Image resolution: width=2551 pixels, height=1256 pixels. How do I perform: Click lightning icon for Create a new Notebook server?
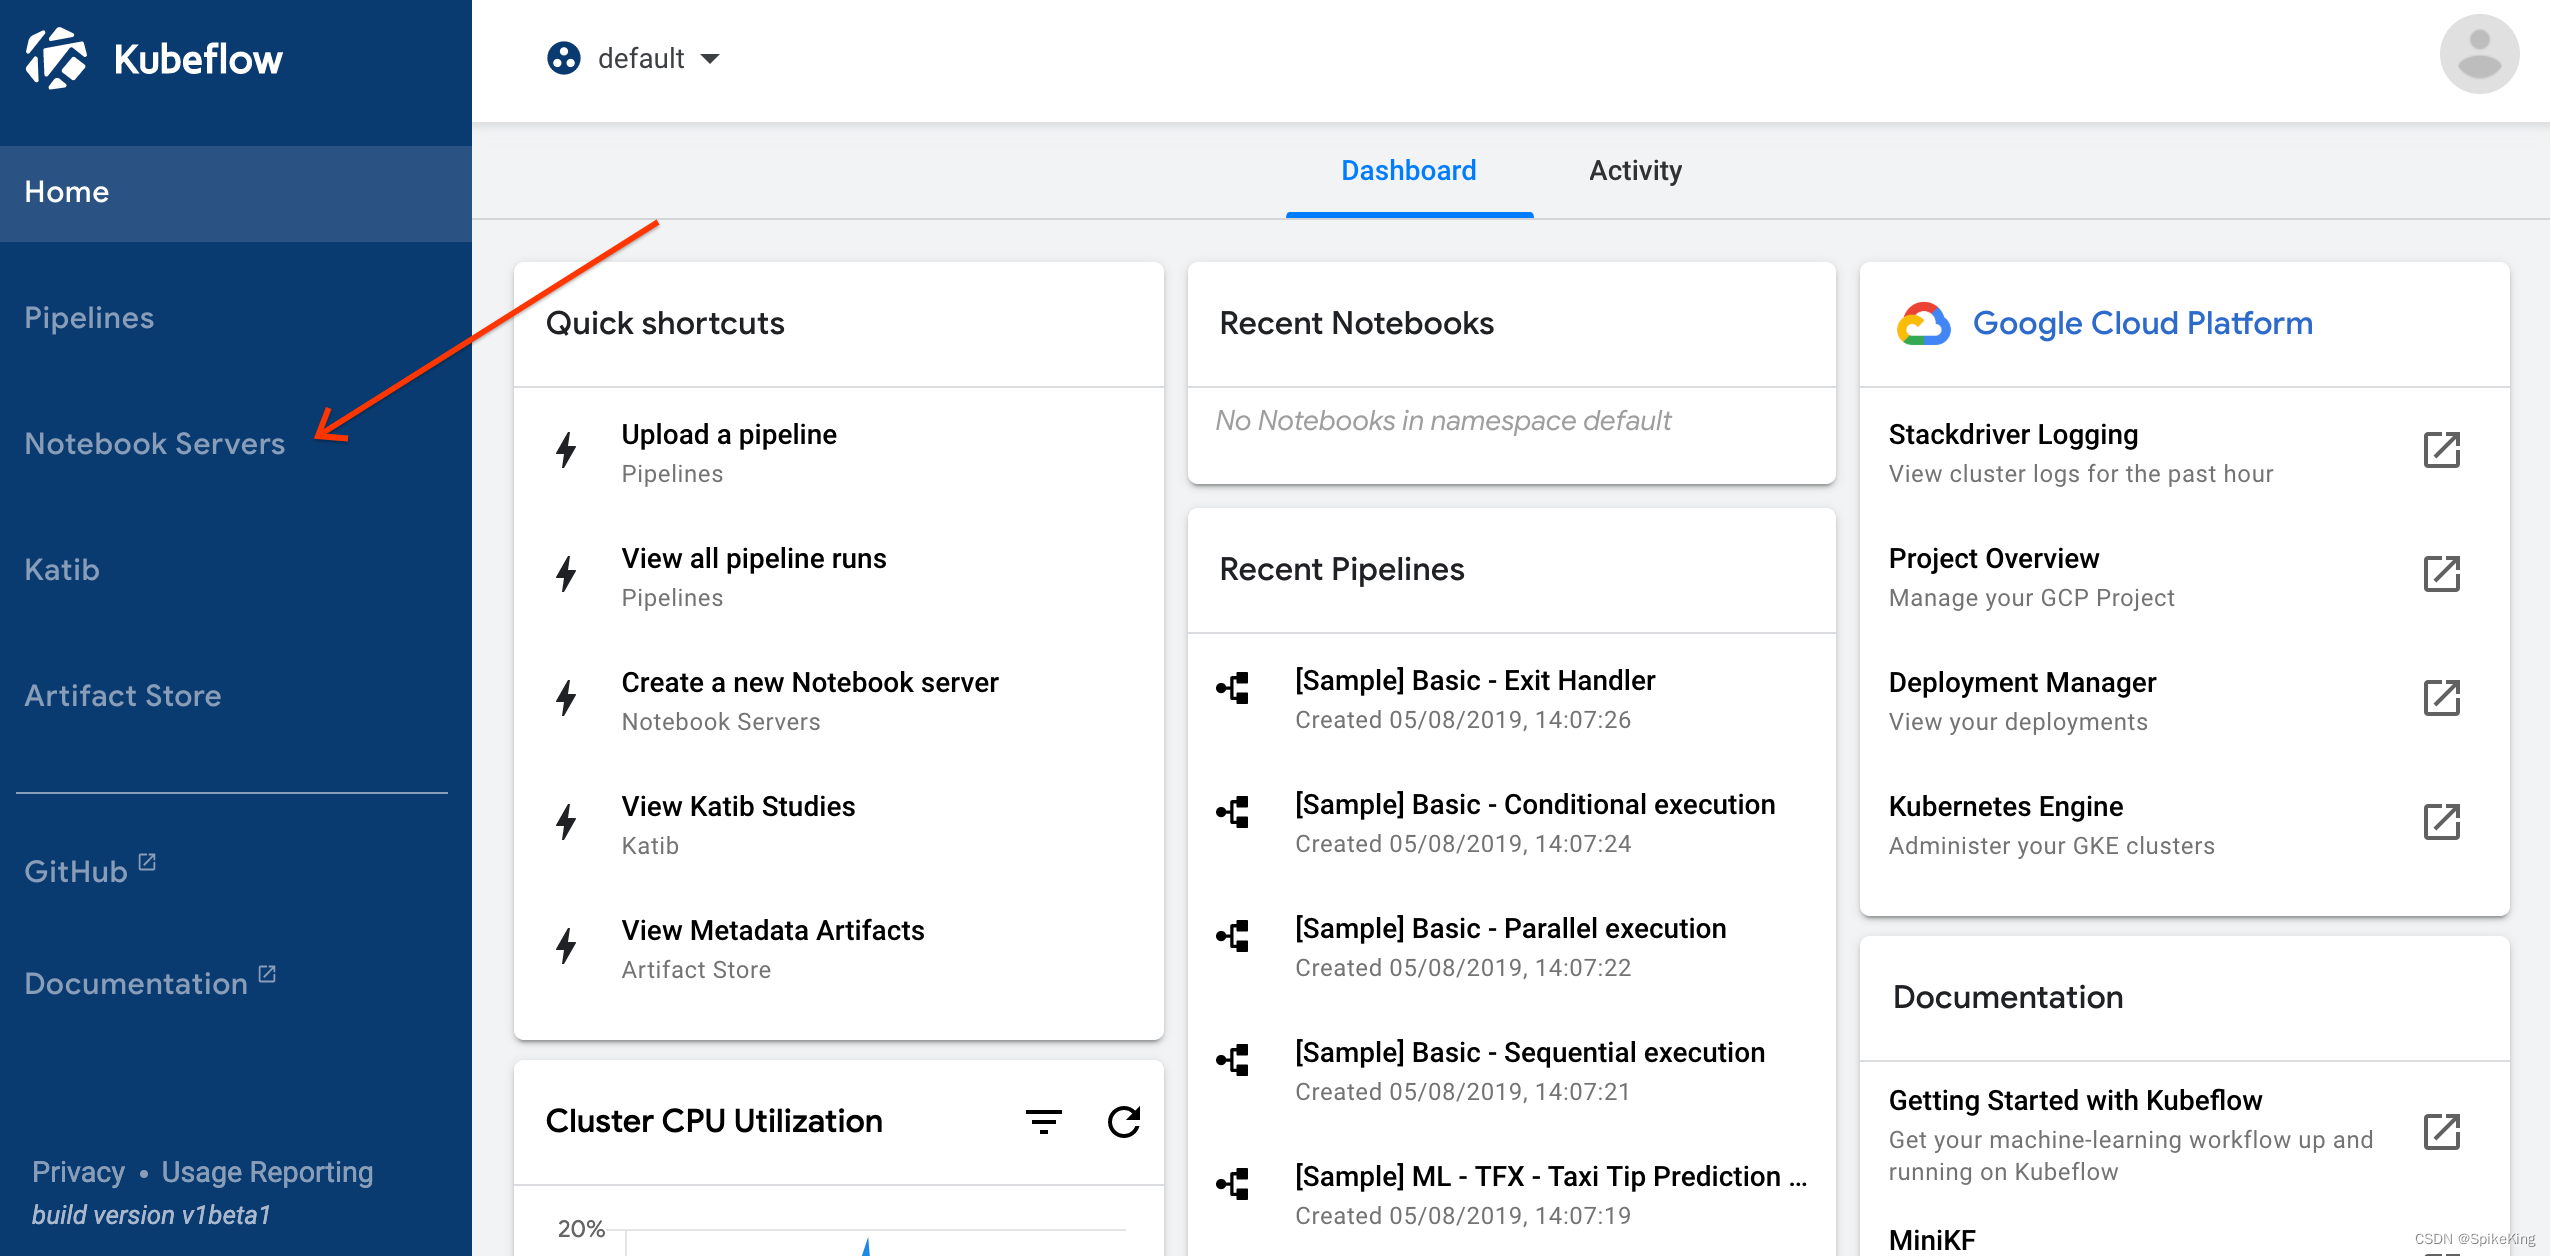(567, 698)
